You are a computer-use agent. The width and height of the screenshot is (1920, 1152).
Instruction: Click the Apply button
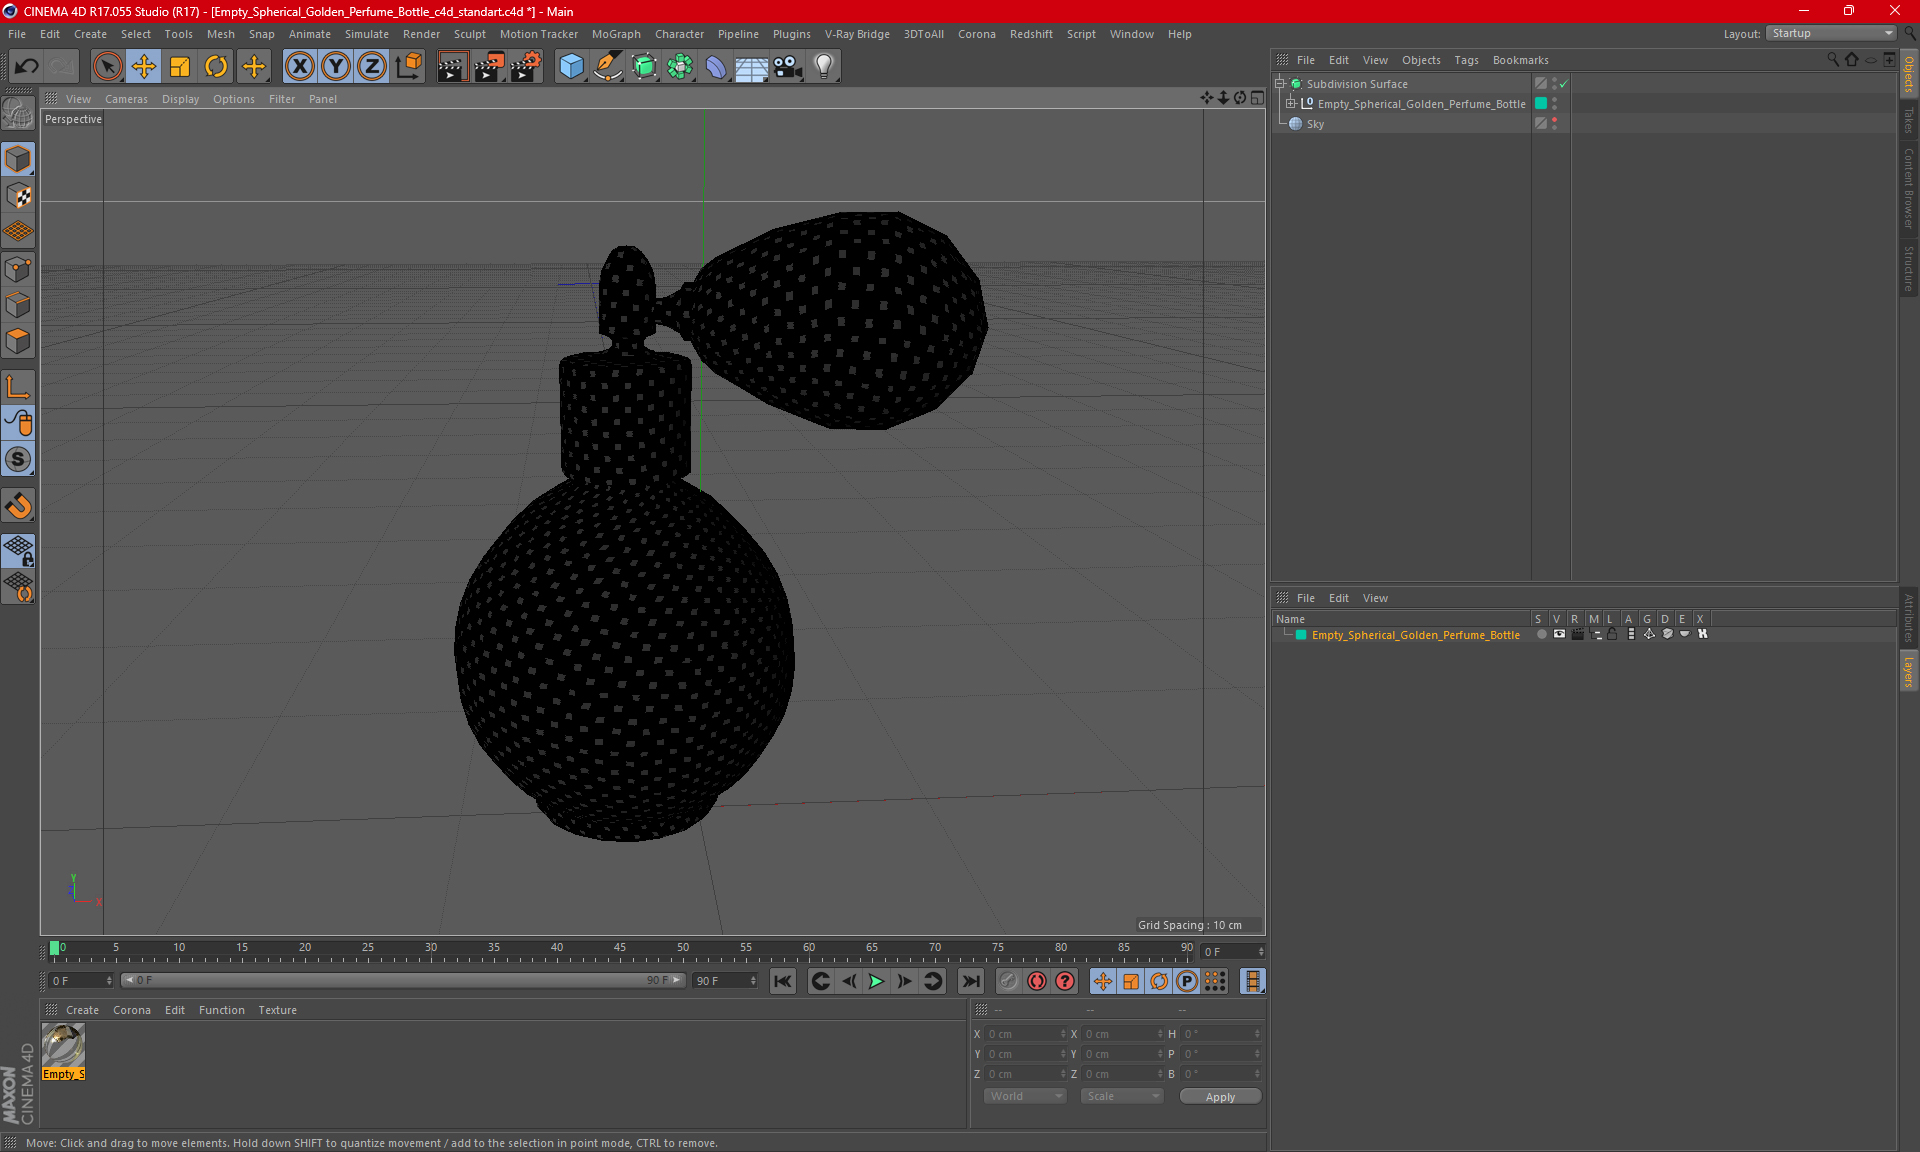click(x=1220, y=1097)
